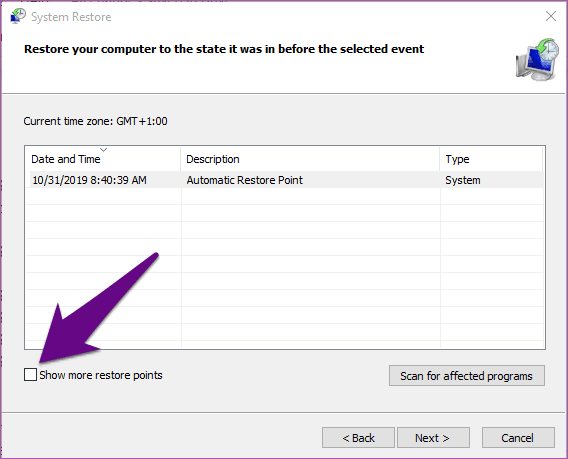Screen dimensions: 568x459
Task: Click the sort arrow above Date and Time
Action: [x=104, y=150]
